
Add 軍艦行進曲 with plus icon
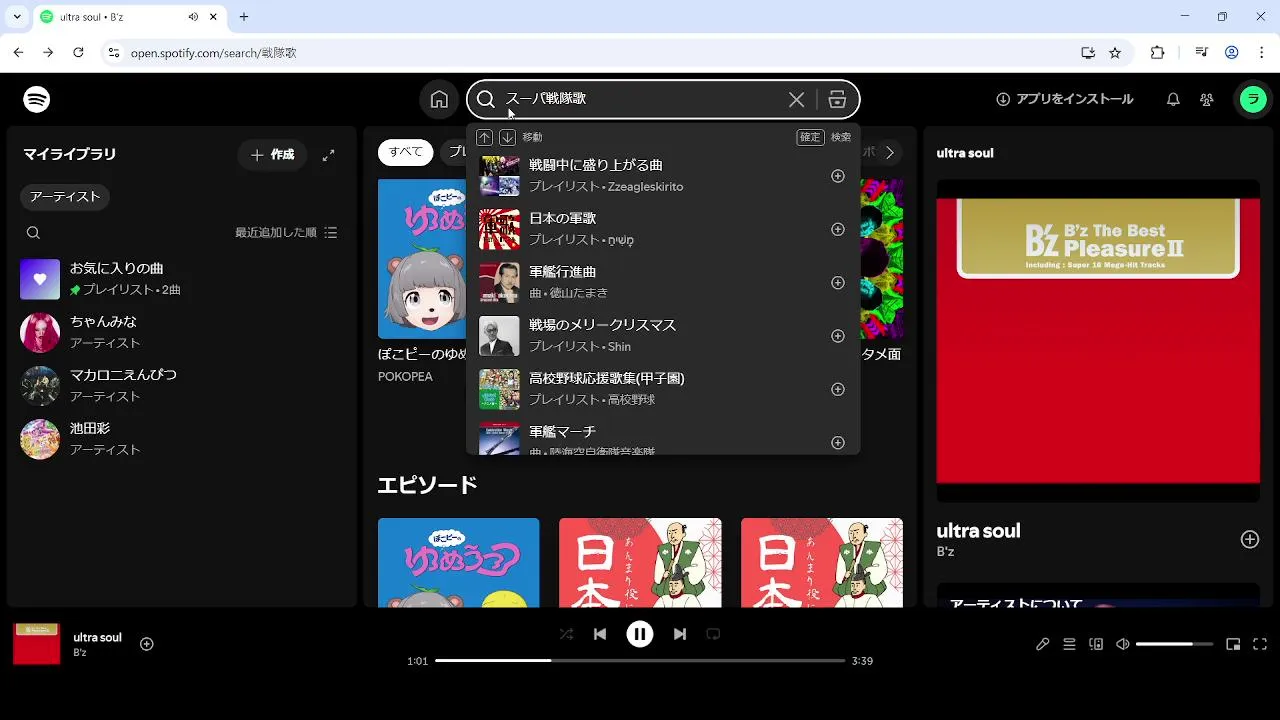point(838,283)
